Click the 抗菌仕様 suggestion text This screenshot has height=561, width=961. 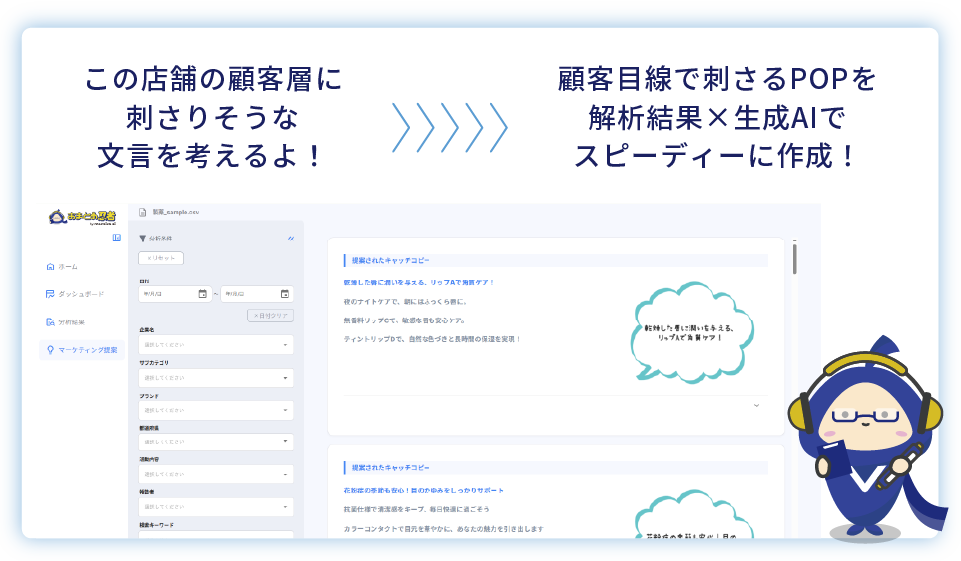pyautogui.click(x=416, y=509)
